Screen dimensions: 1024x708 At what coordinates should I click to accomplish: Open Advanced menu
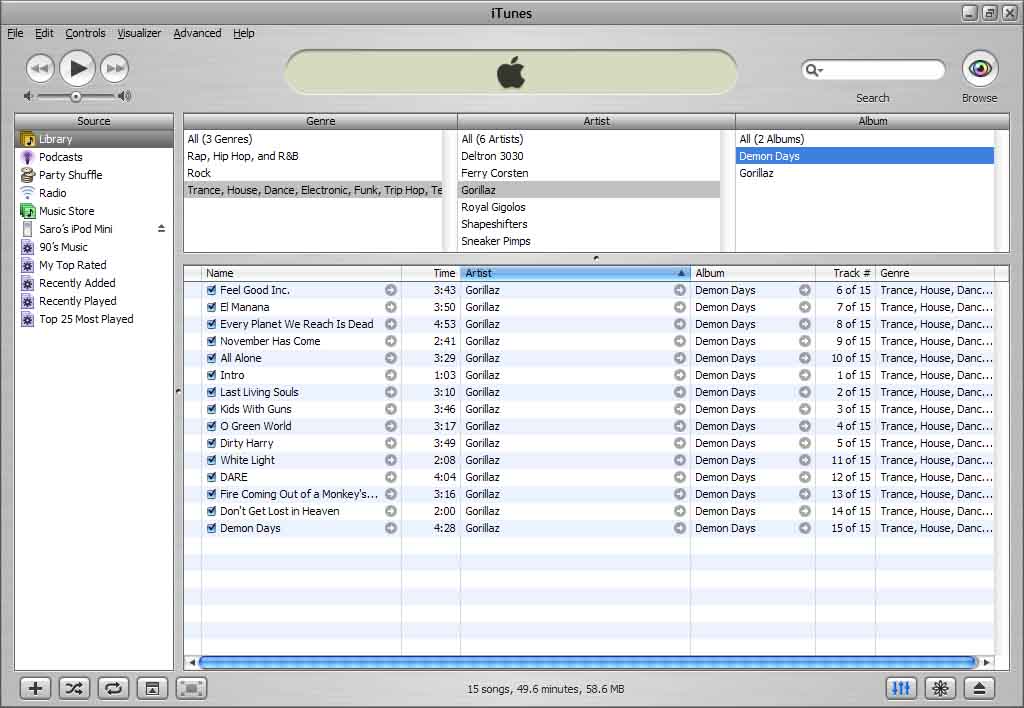pyautogui.click(x=197, y=33)
